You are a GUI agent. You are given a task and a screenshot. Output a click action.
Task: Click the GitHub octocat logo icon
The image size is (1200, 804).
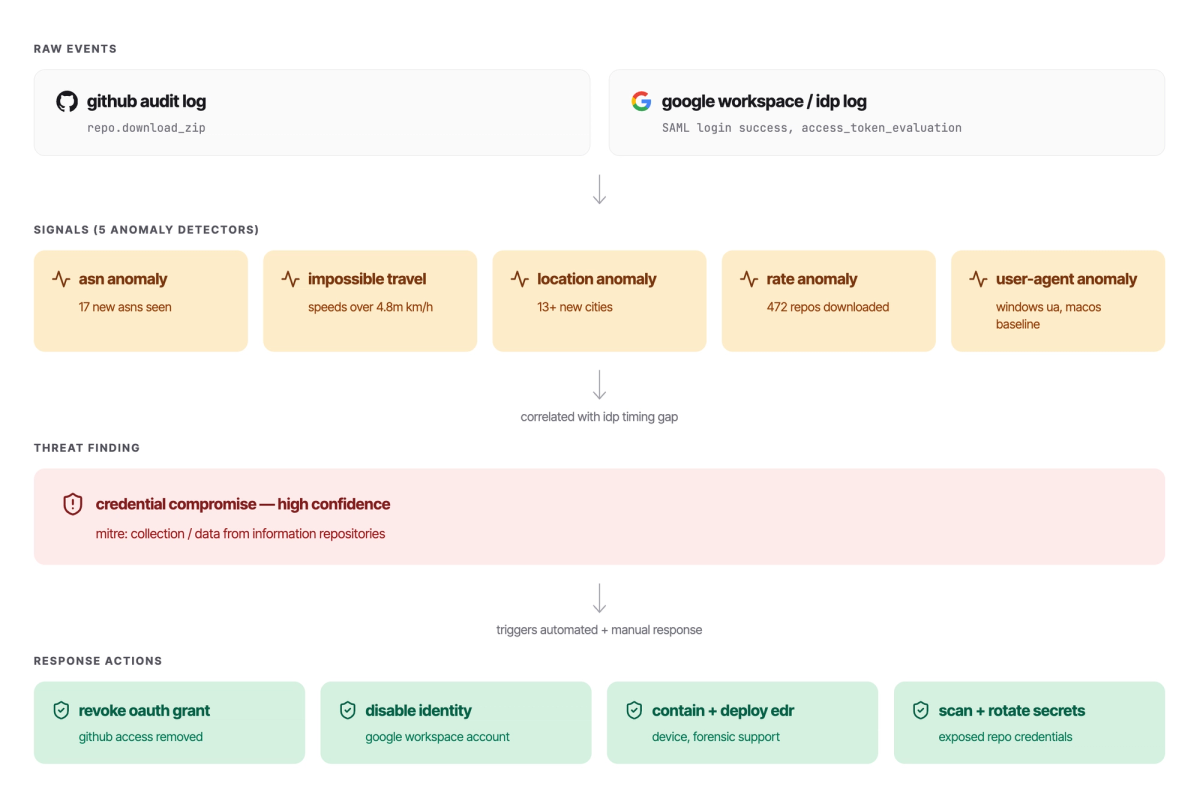coord(67,101)
